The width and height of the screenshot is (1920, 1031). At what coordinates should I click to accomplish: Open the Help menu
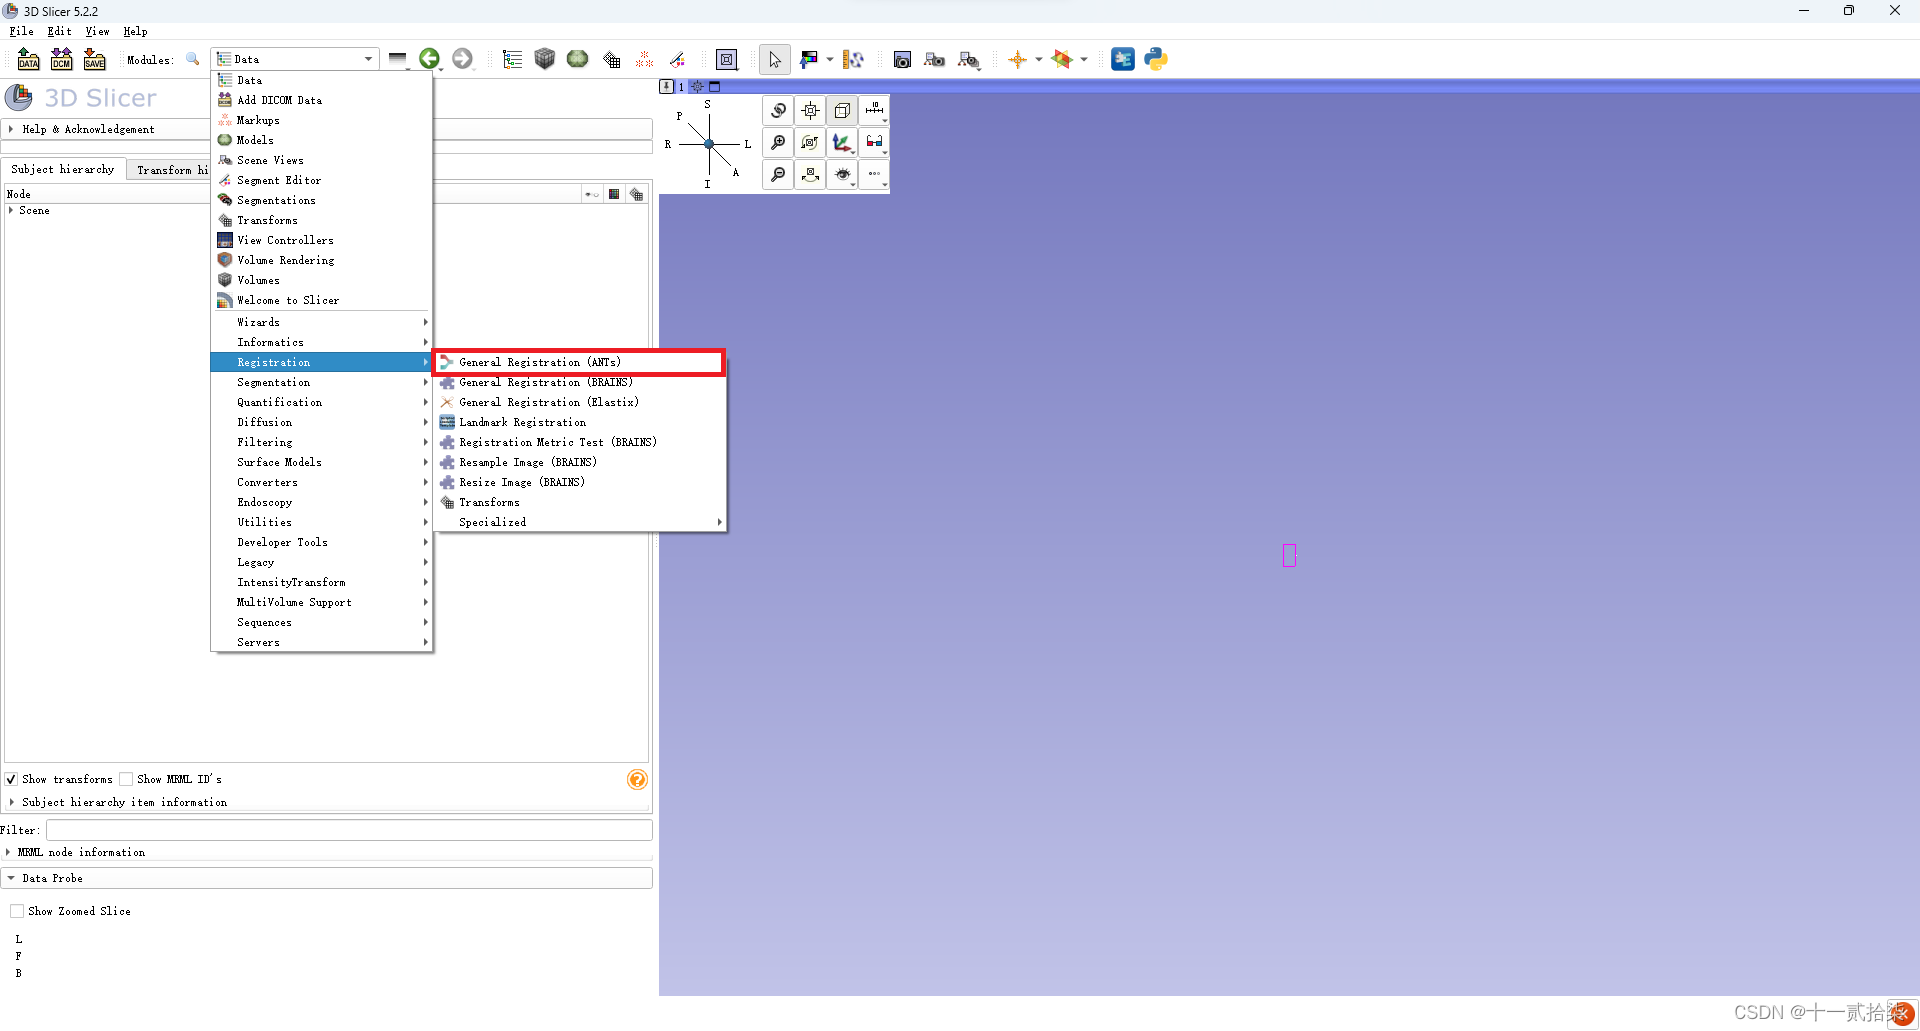[135, 32]
